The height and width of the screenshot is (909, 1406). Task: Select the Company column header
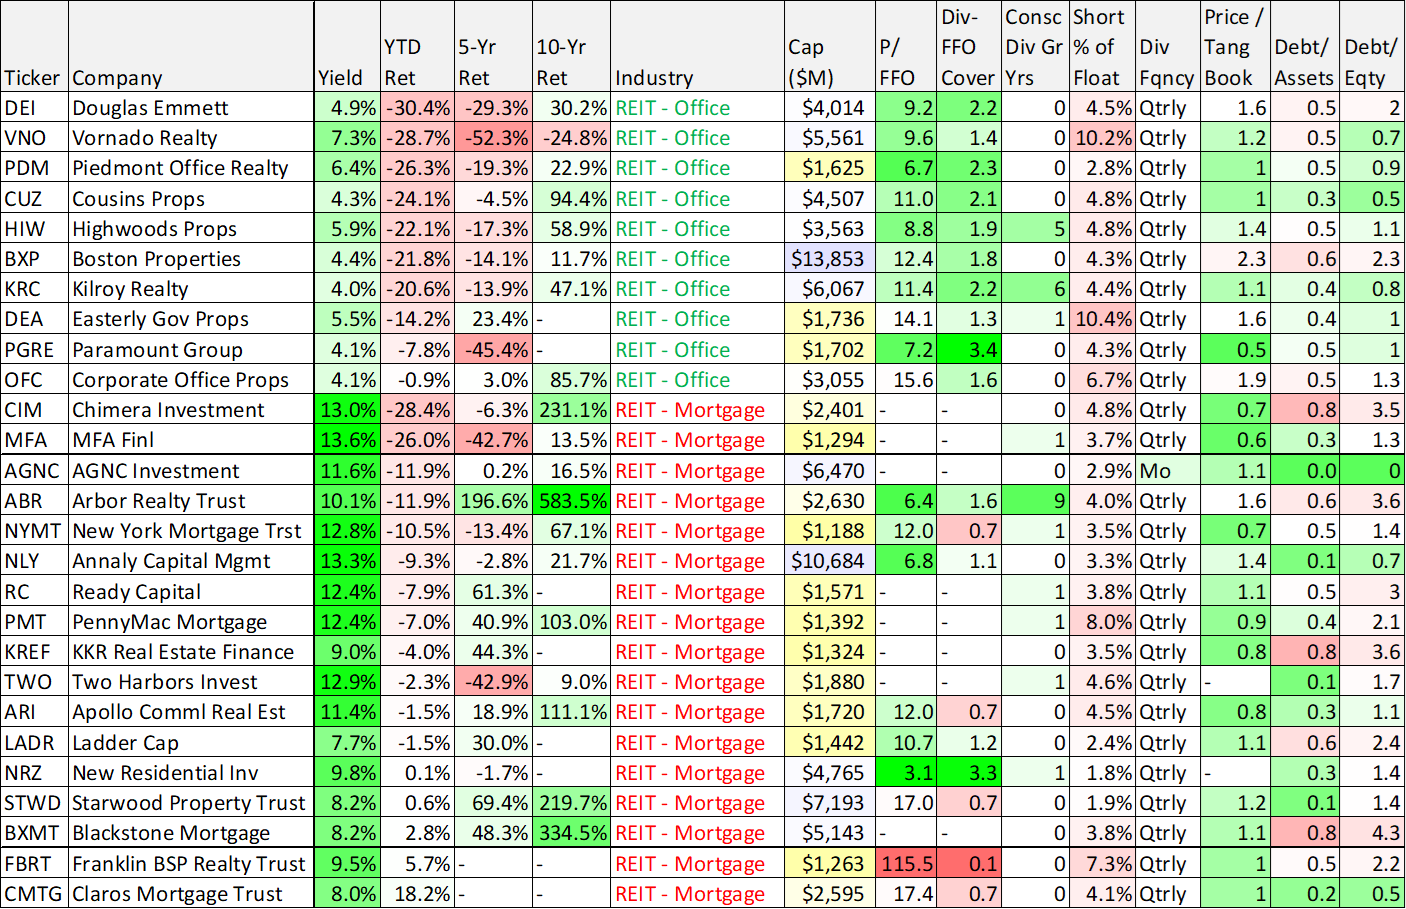tap(191, 47)
